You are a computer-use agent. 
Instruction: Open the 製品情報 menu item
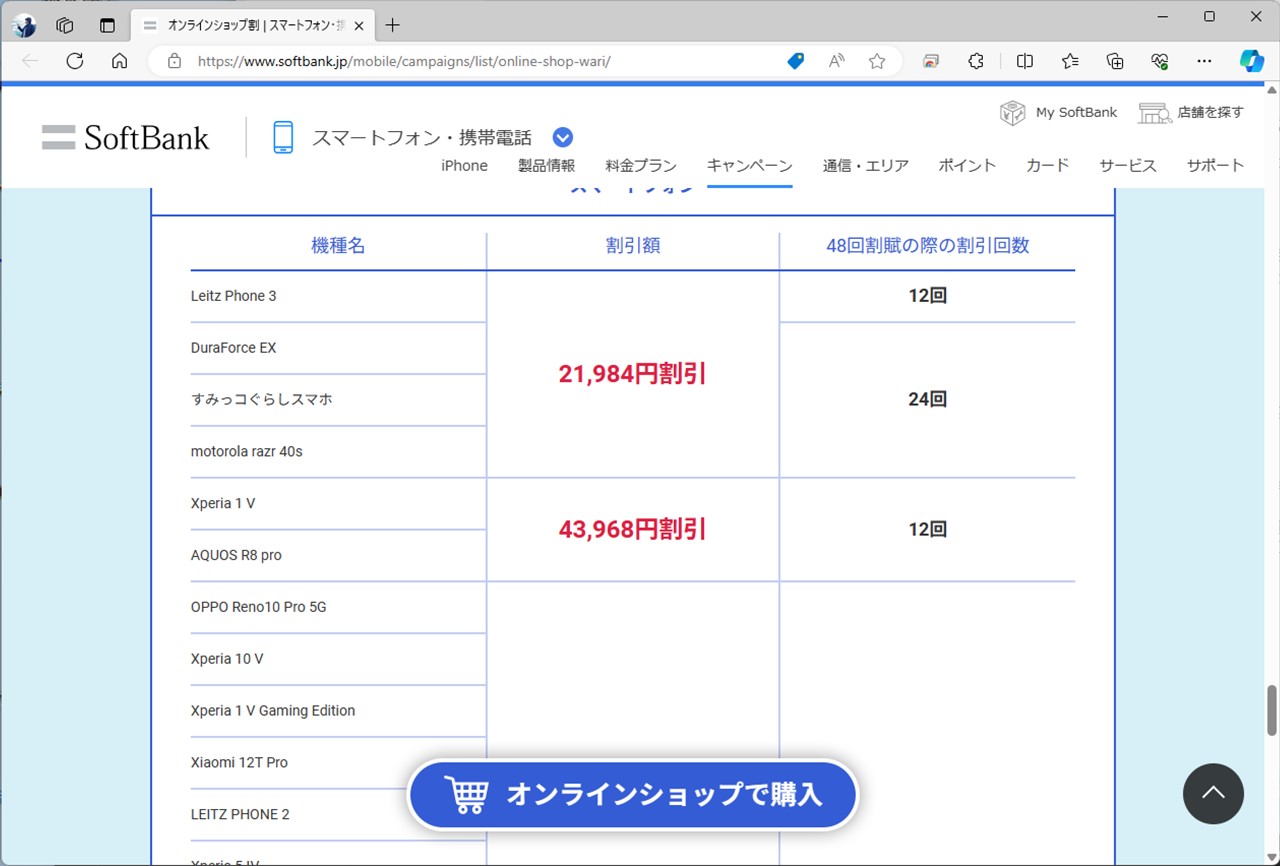pos(547,166)
